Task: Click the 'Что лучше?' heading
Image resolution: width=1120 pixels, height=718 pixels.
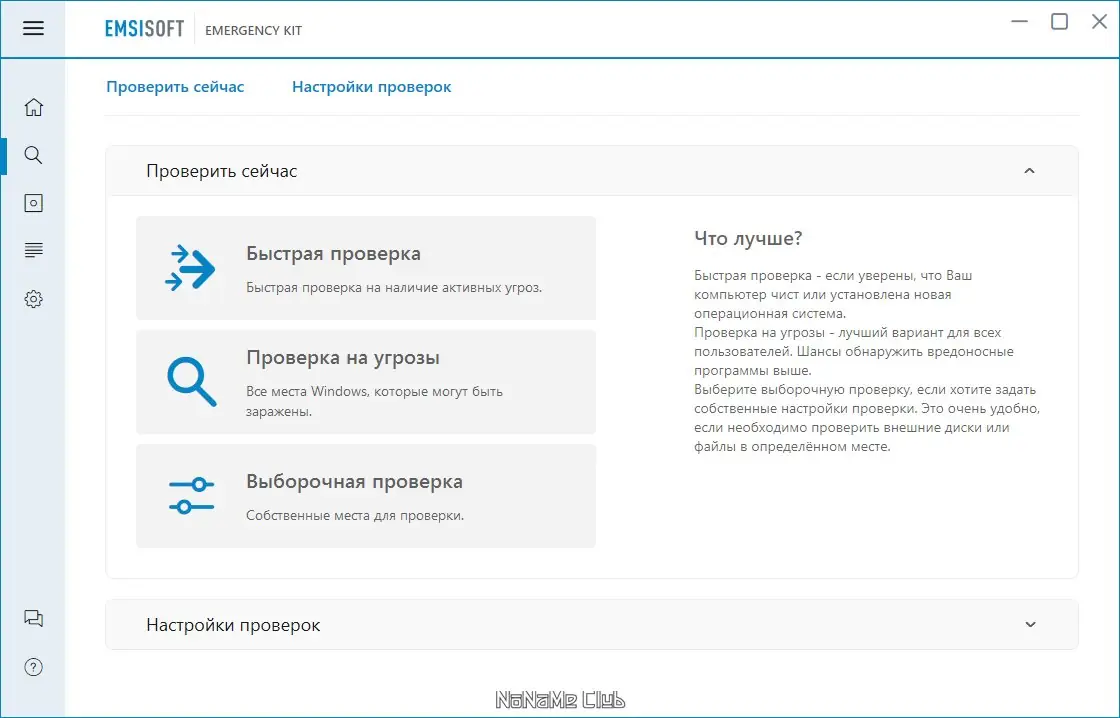Action: click(x=748, y=239)
